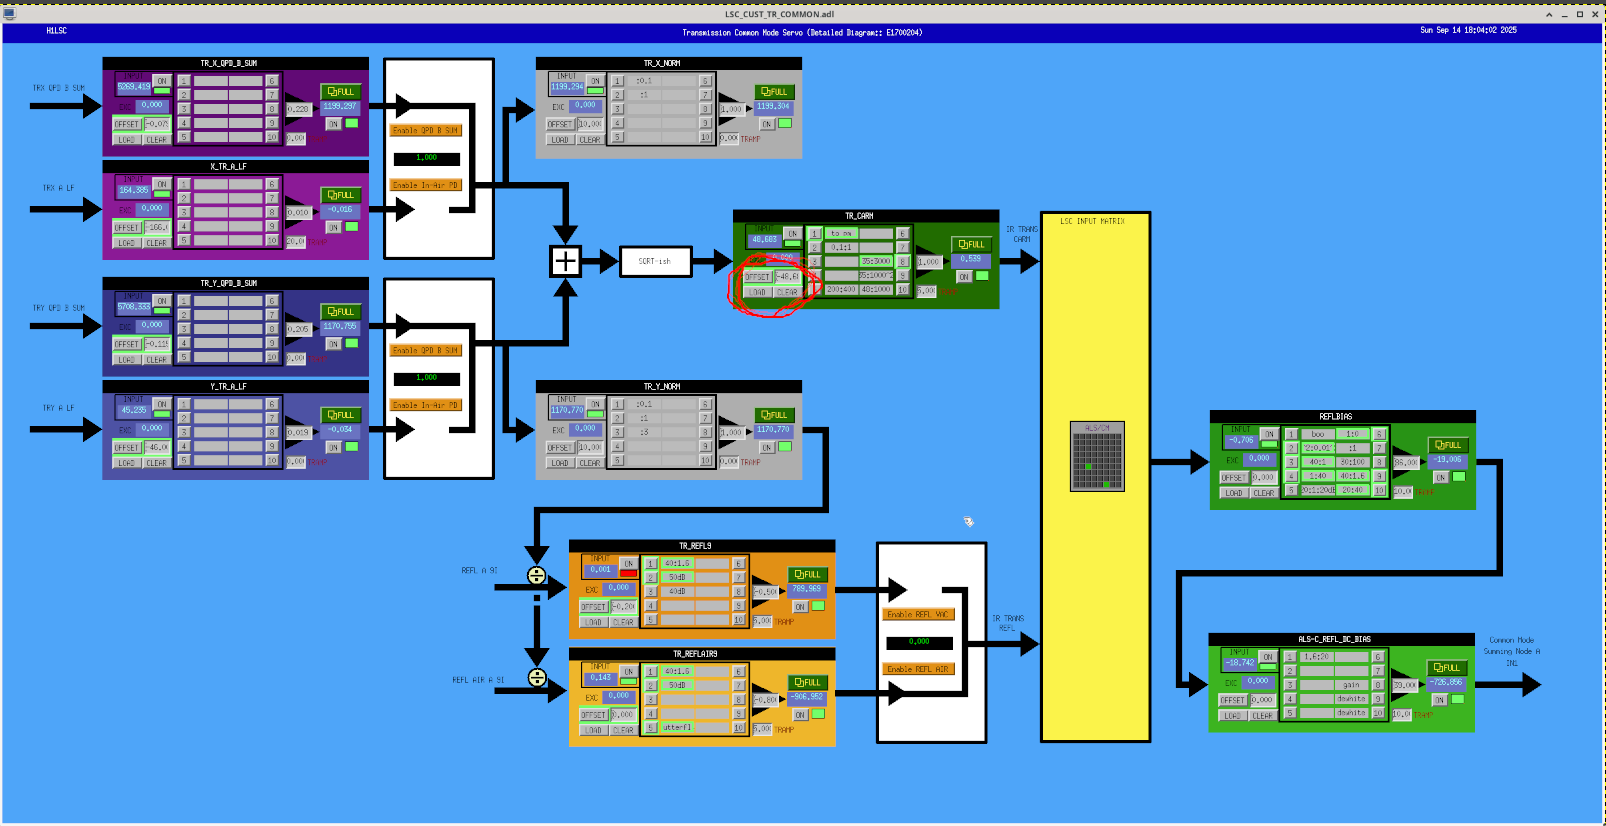Screen dimensions: 1606x826
Task: Open FULL view of TR_CARM filter
Action: (x=971, y=244)
